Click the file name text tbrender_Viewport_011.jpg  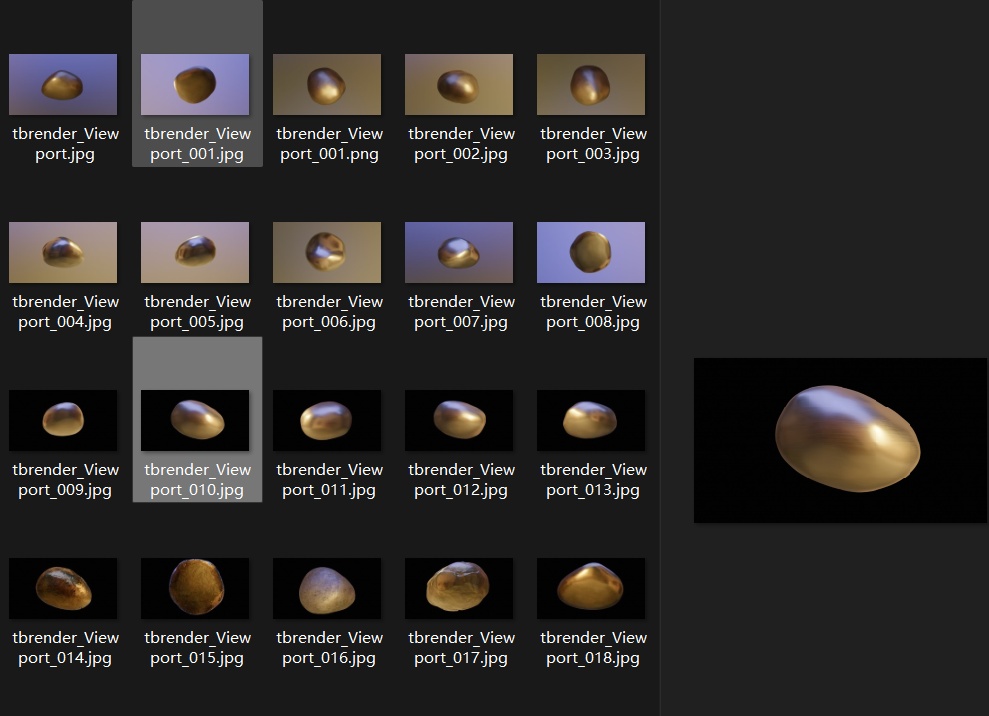pos(329,479)
